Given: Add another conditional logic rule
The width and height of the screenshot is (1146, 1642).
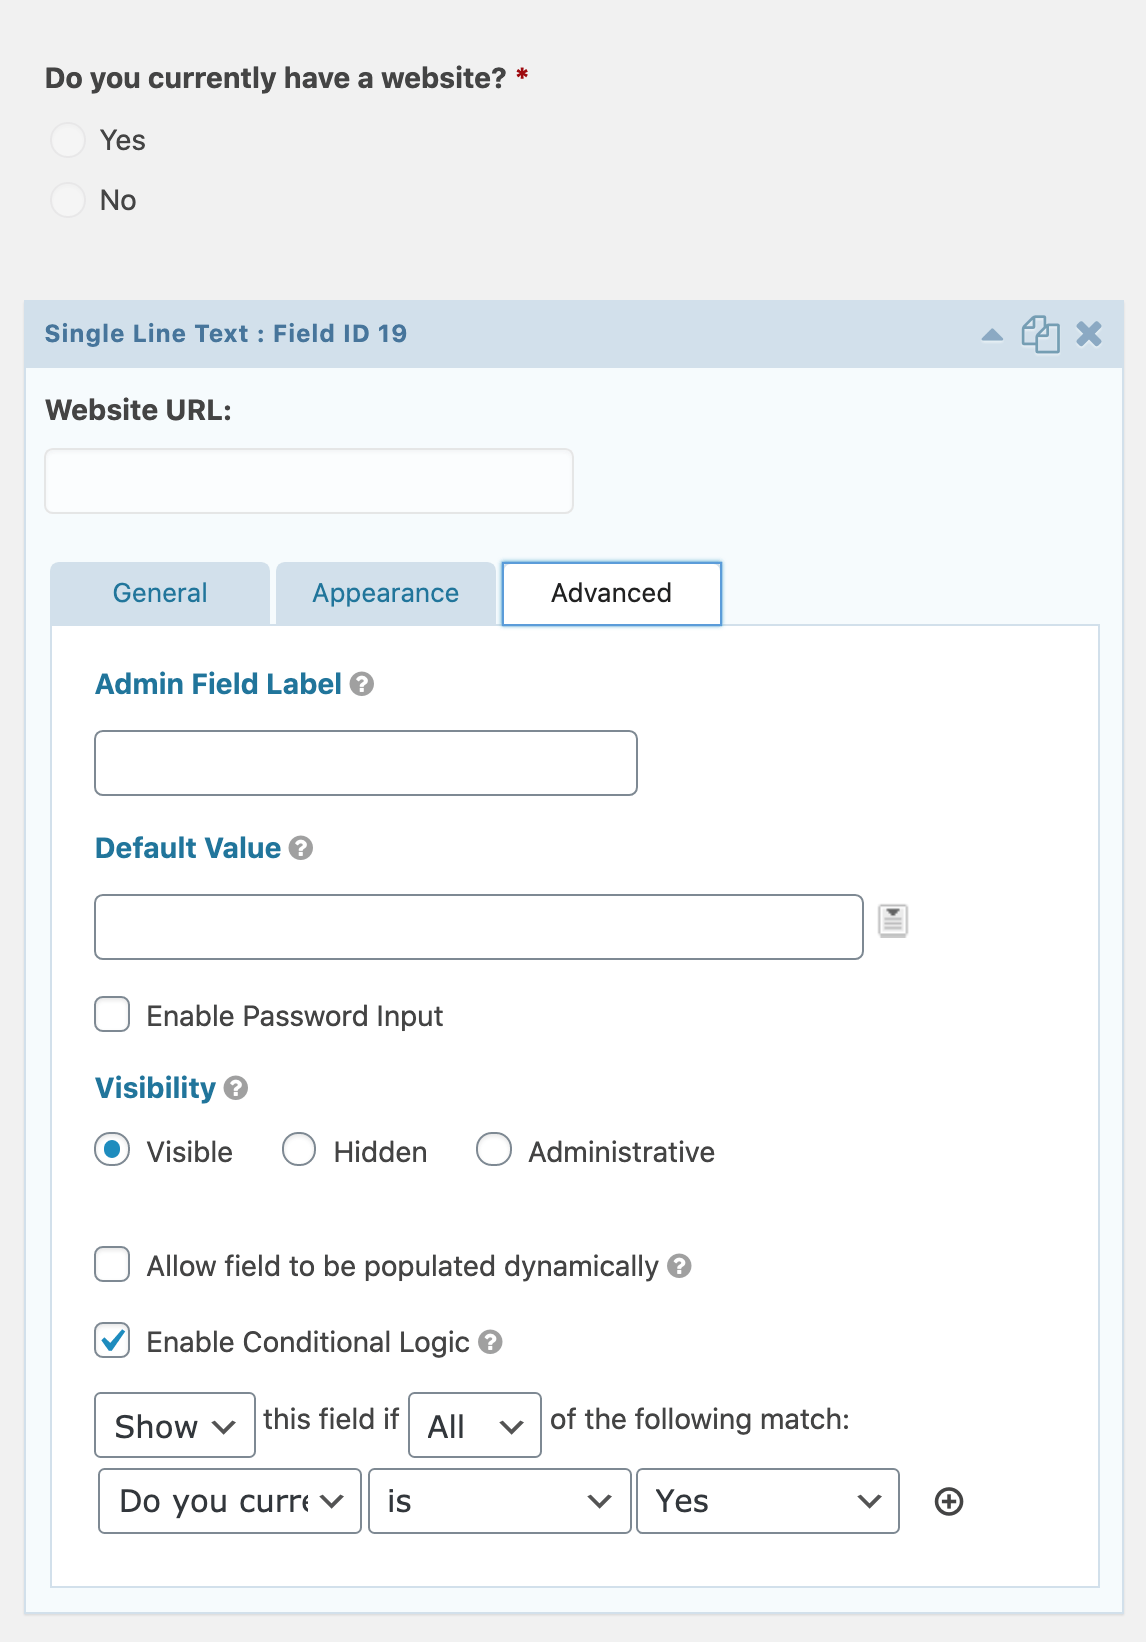Looking at the screenshot, I should coord(949,1501).
